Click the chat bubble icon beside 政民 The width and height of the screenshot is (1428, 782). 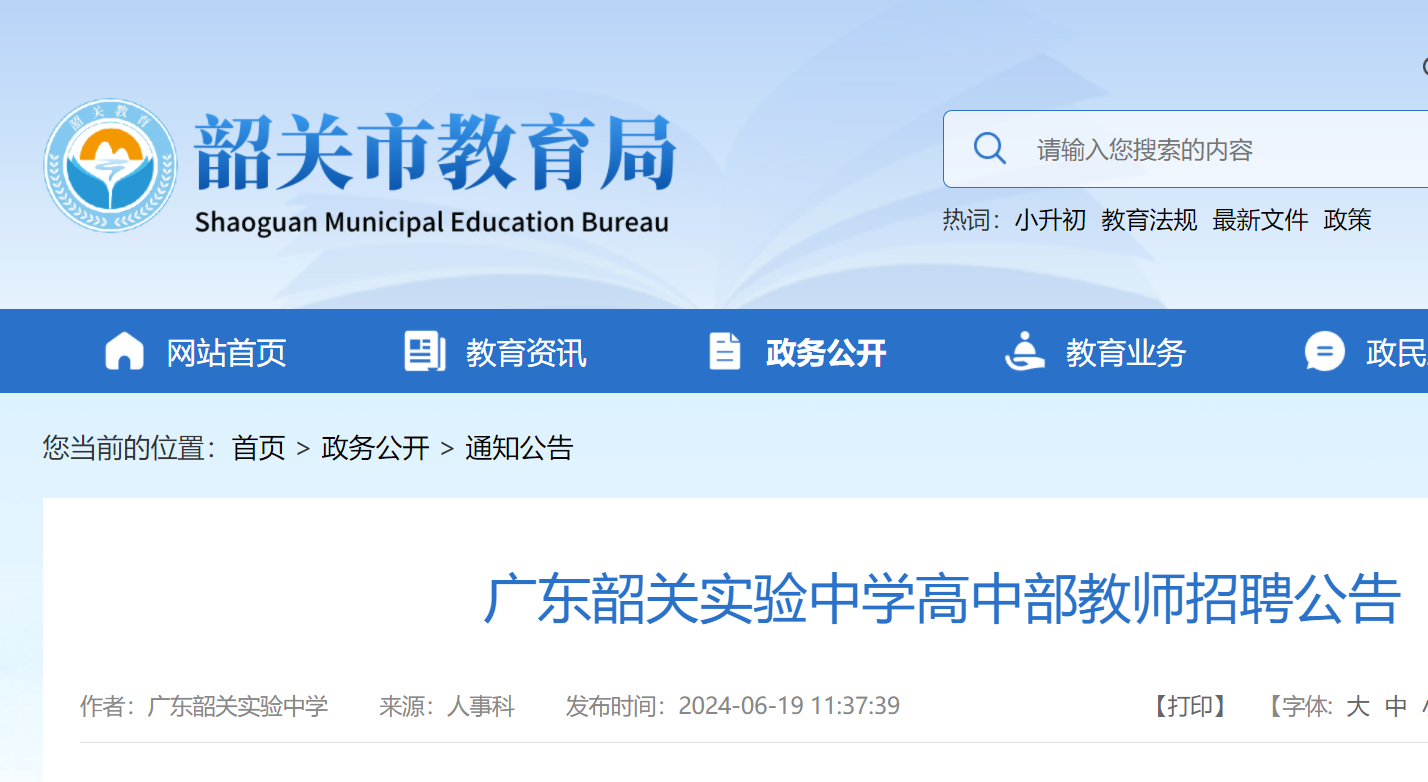pyautogui.click(x=1324, y=352)
